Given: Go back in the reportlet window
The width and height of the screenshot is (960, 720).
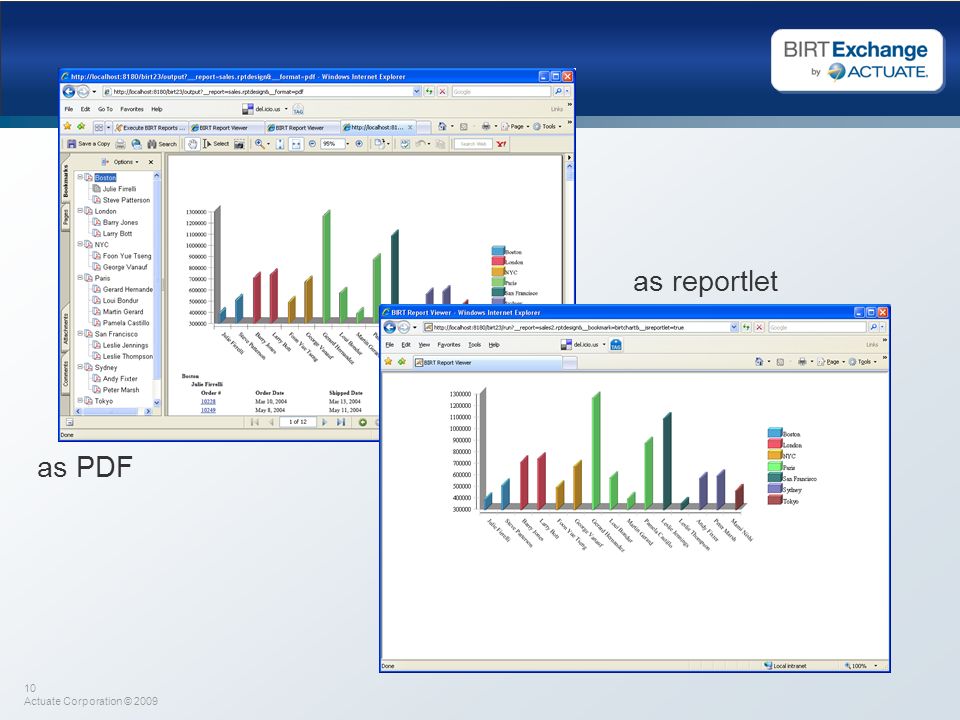Looking at the screenshot, I should point(389,328).
